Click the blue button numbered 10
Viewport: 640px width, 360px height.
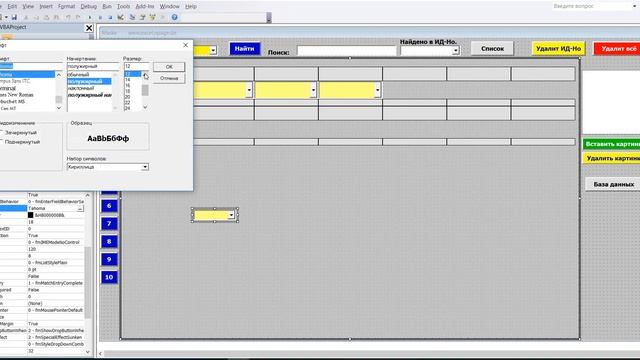109,277
